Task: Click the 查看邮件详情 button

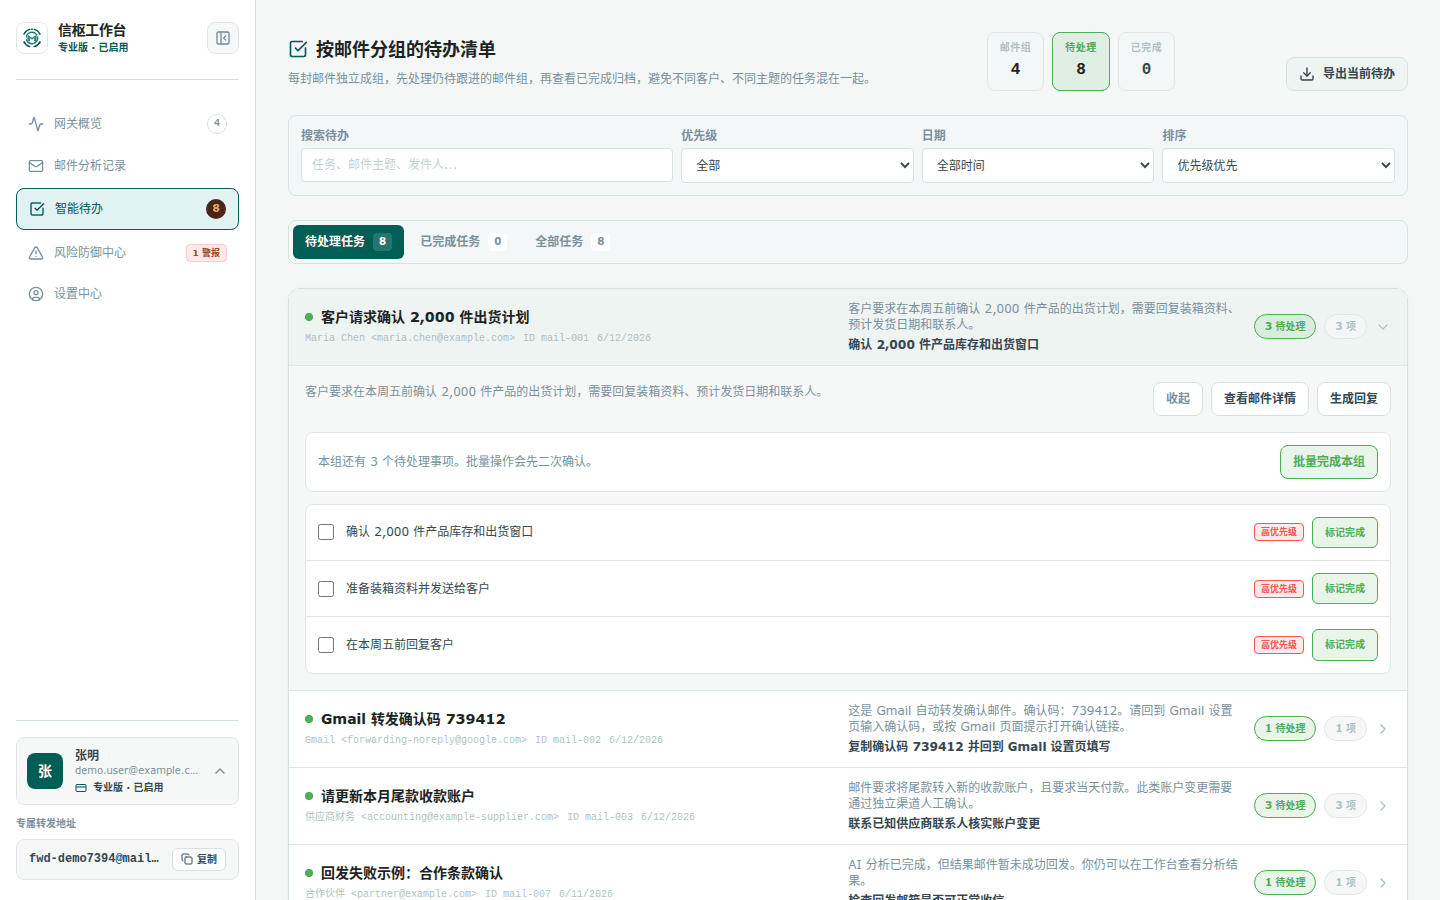Action: (1260, 399)
